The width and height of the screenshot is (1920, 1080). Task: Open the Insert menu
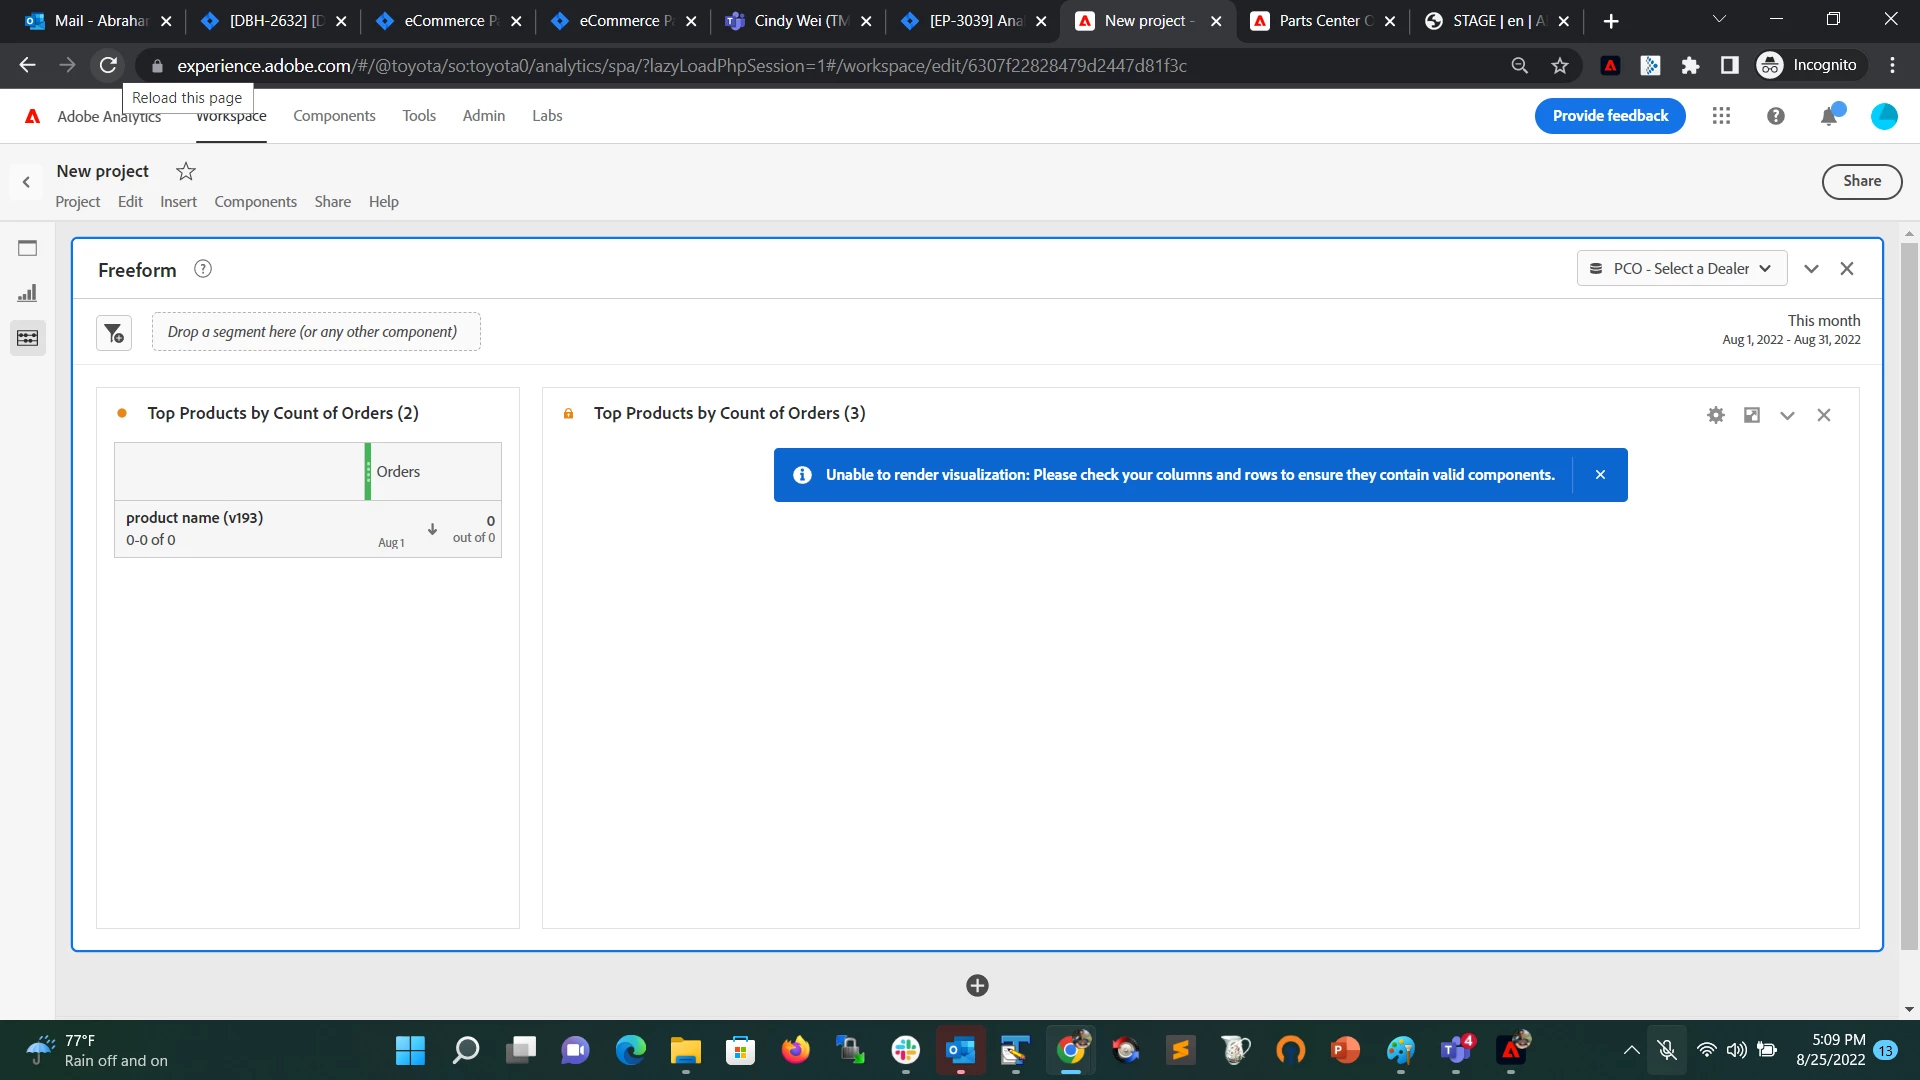(x=178, y=202)
